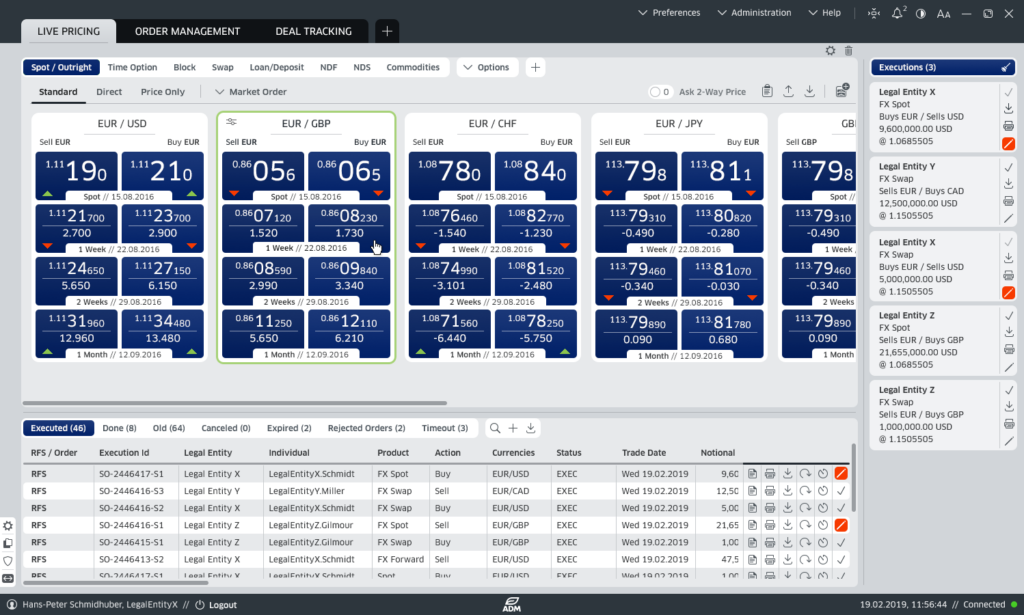The height and width of the screenshot is (615, 1024).
Task: Click the Logout button
Action: click(x=216, y=605)
